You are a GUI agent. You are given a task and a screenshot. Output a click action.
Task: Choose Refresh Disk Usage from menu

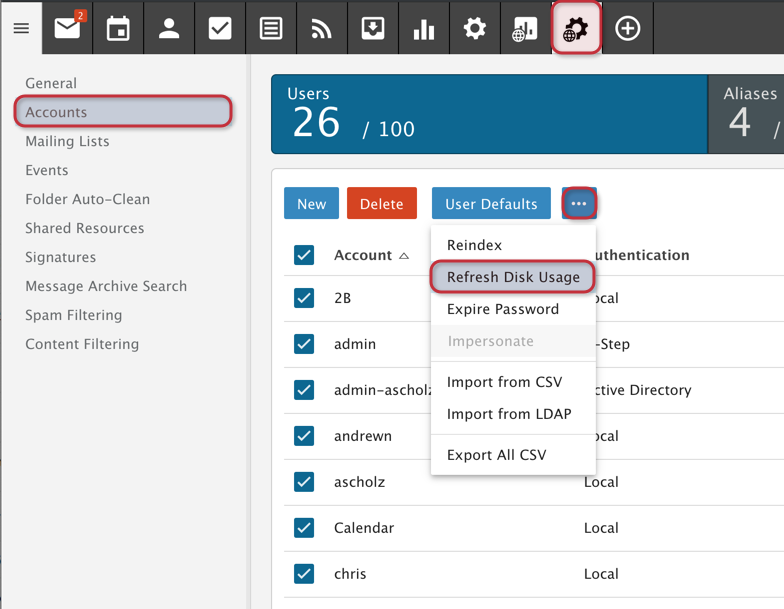coord(513,277)
